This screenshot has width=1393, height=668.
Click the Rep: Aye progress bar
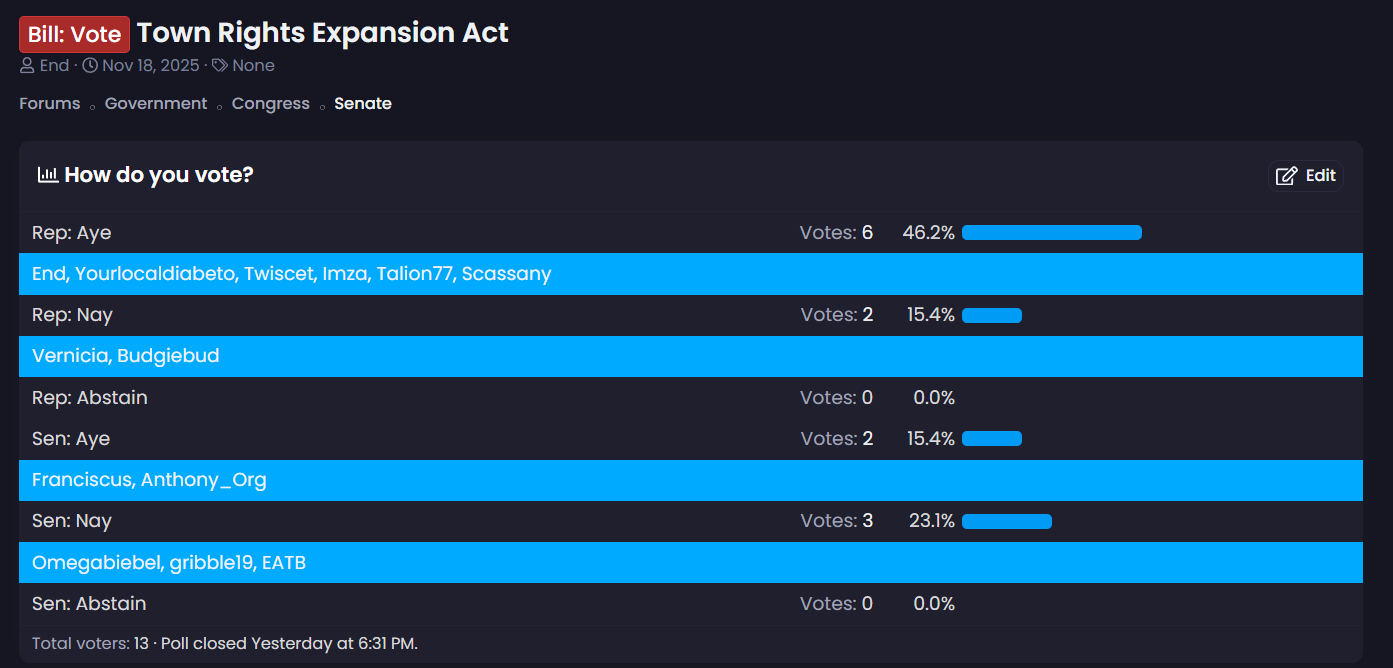pos(1051,233)
